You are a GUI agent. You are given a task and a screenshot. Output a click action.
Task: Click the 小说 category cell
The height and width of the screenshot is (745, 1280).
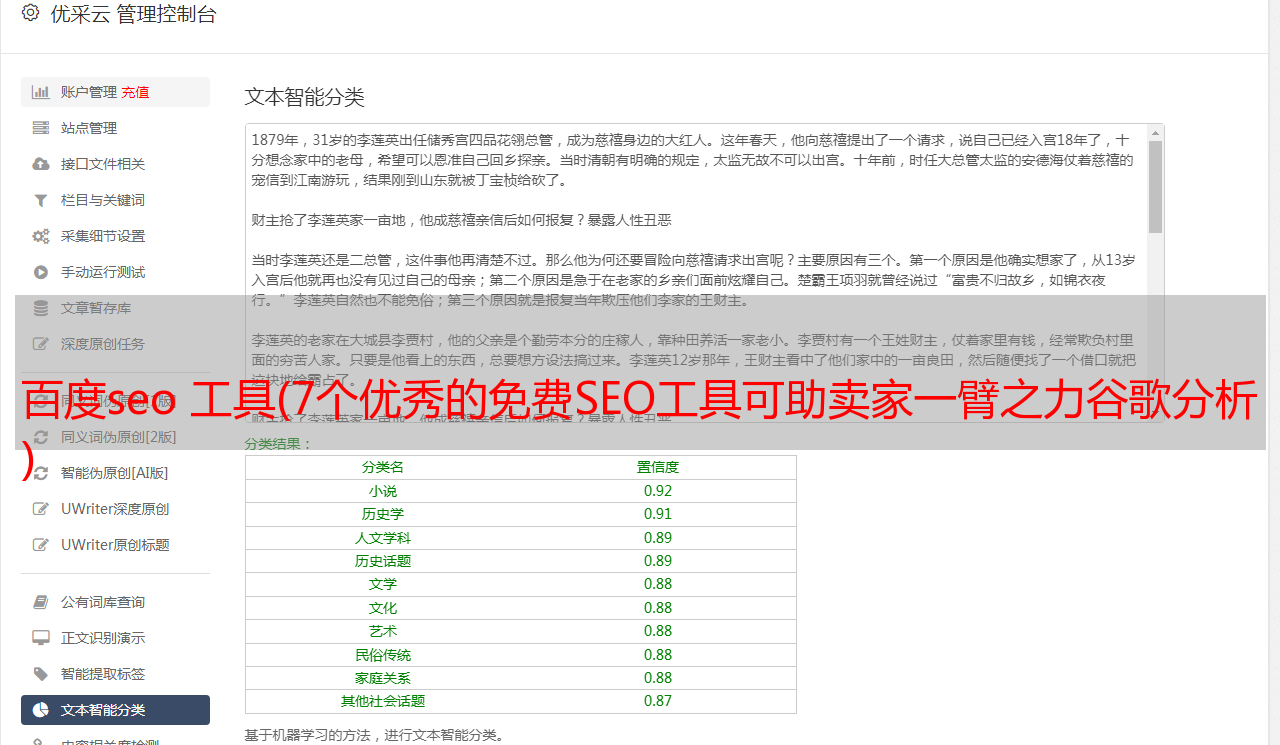click(383, 491)
